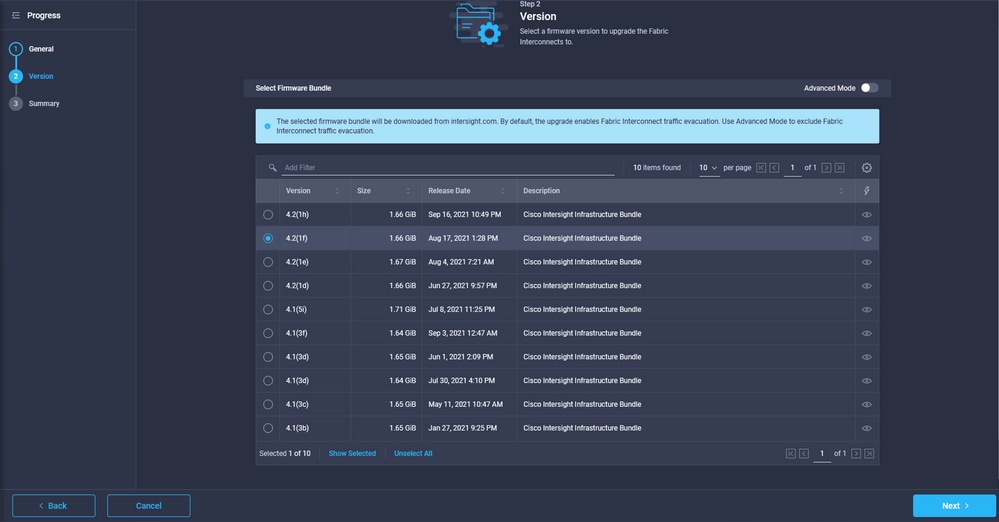Click the info icon in blue banner
This screenshot has height=522, width=999.
click(268, 126)
